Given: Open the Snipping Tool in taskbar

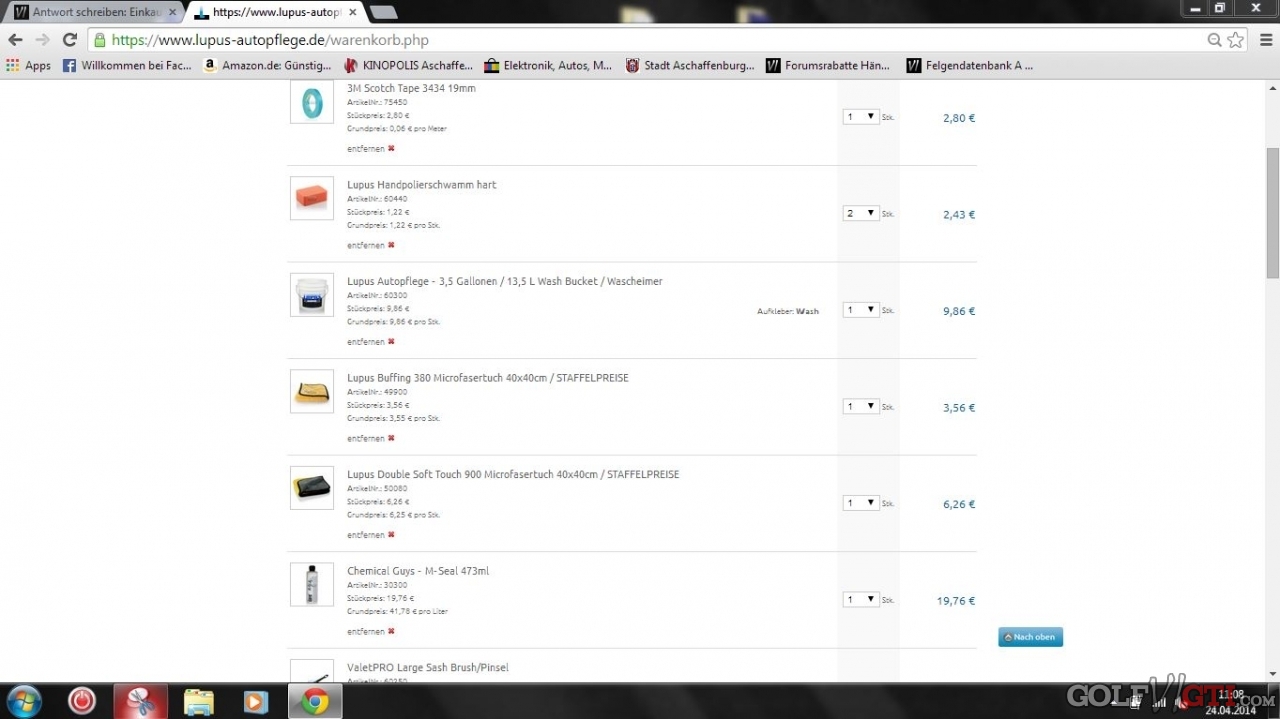Looking at the screenshot, I should coord(140,701).
